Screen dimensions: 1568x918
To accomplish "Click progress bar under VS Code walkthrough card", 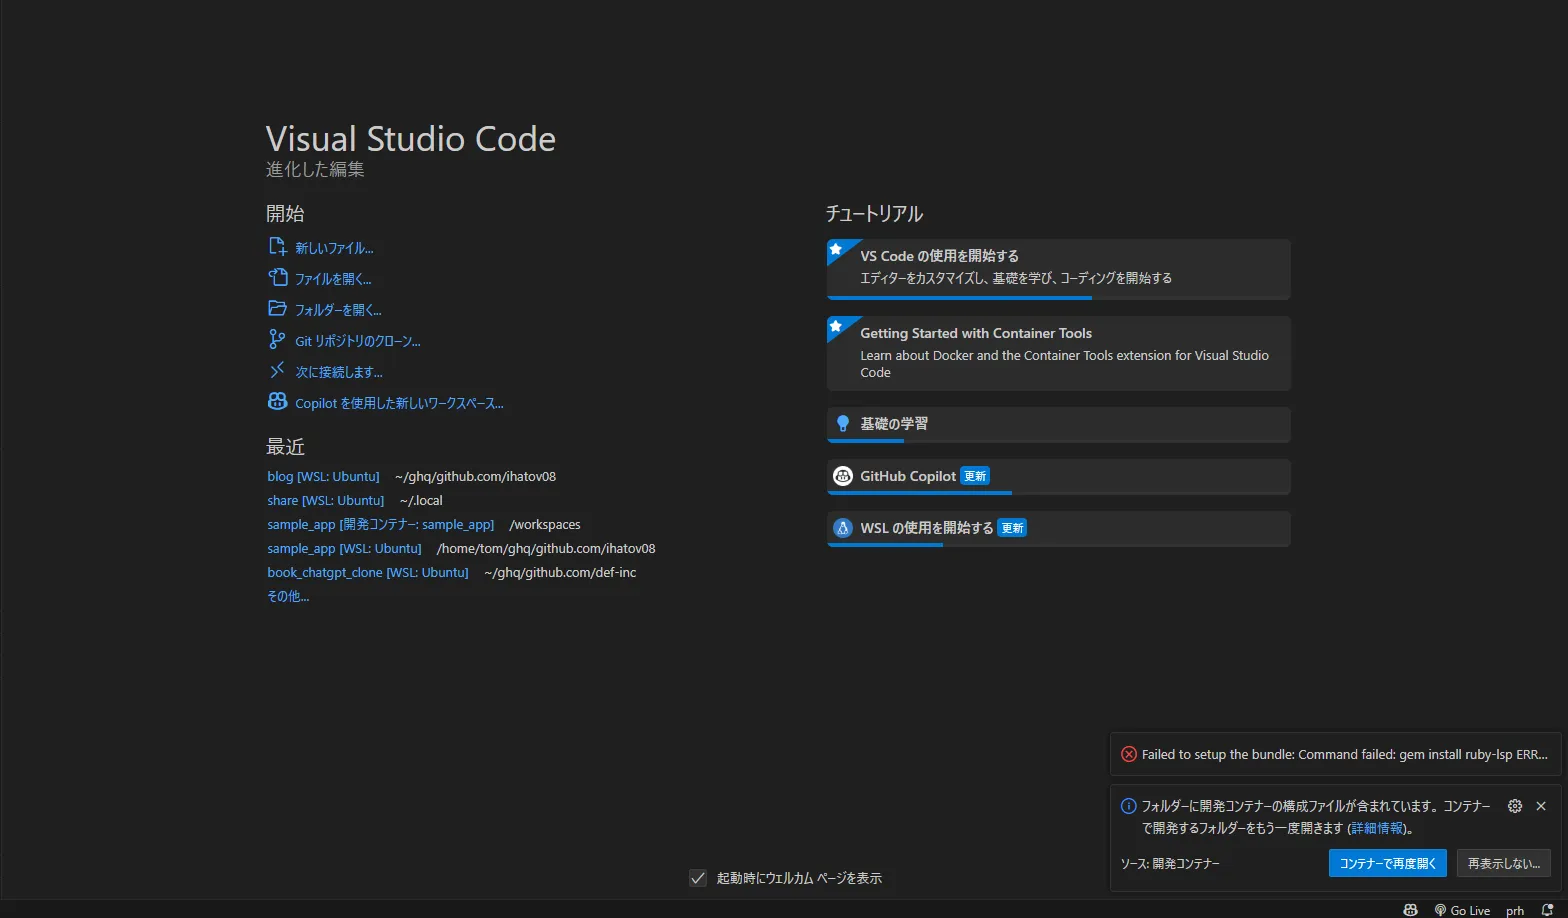I will click(x=1058, y=297).
